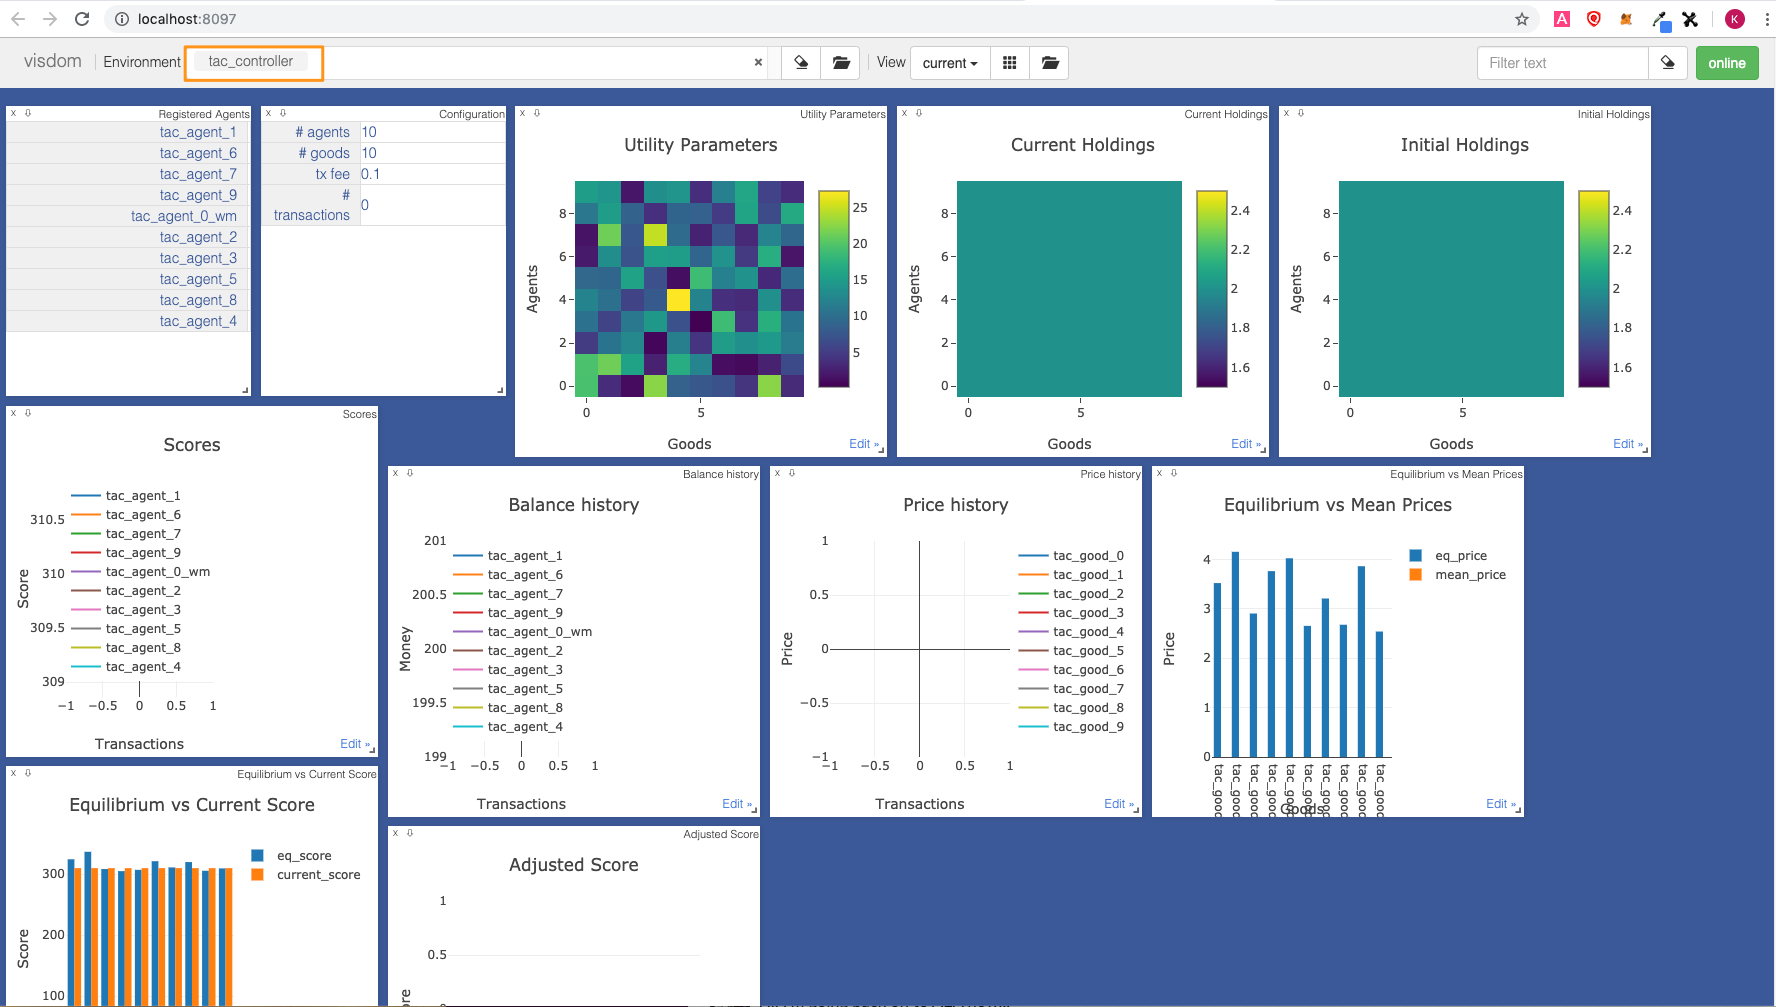Download the Current Holdings plot
The image size is (1776, 1007).
(919, 113)
